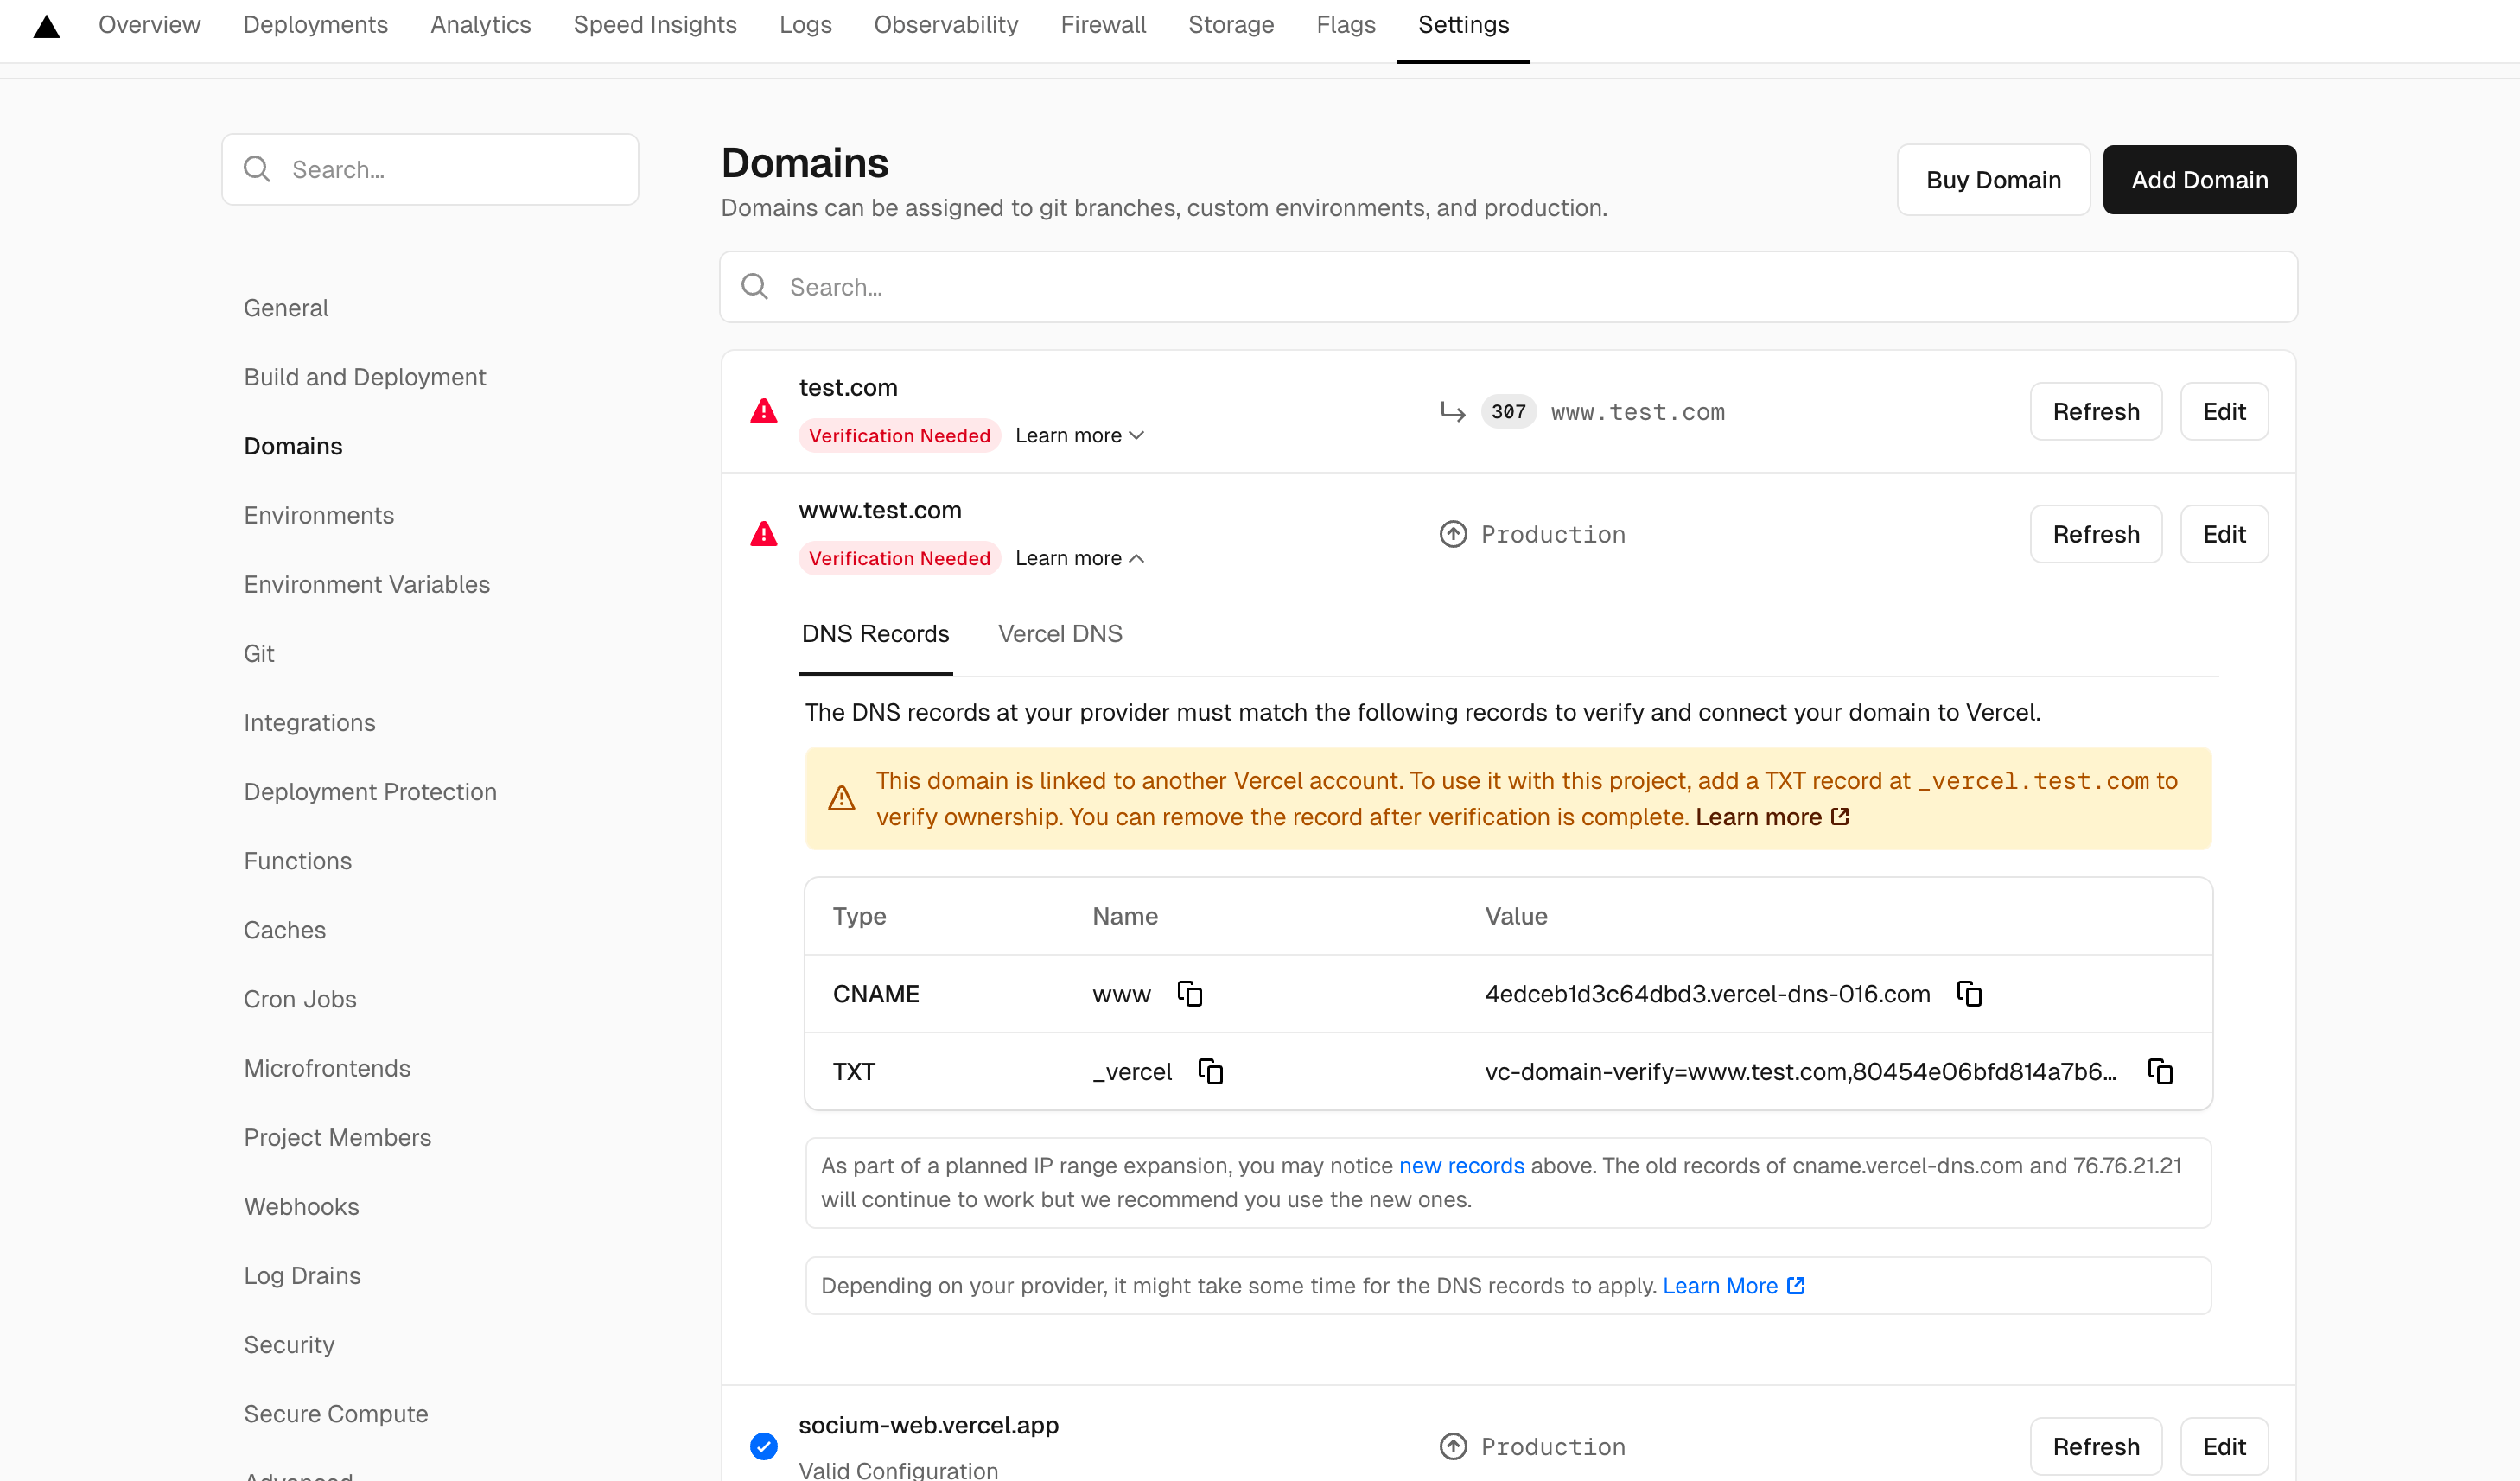The height and width of the screenshot is (1481, 2520).
Task: Expand Learn more under test.com
Action: [x=1079, y=435]
